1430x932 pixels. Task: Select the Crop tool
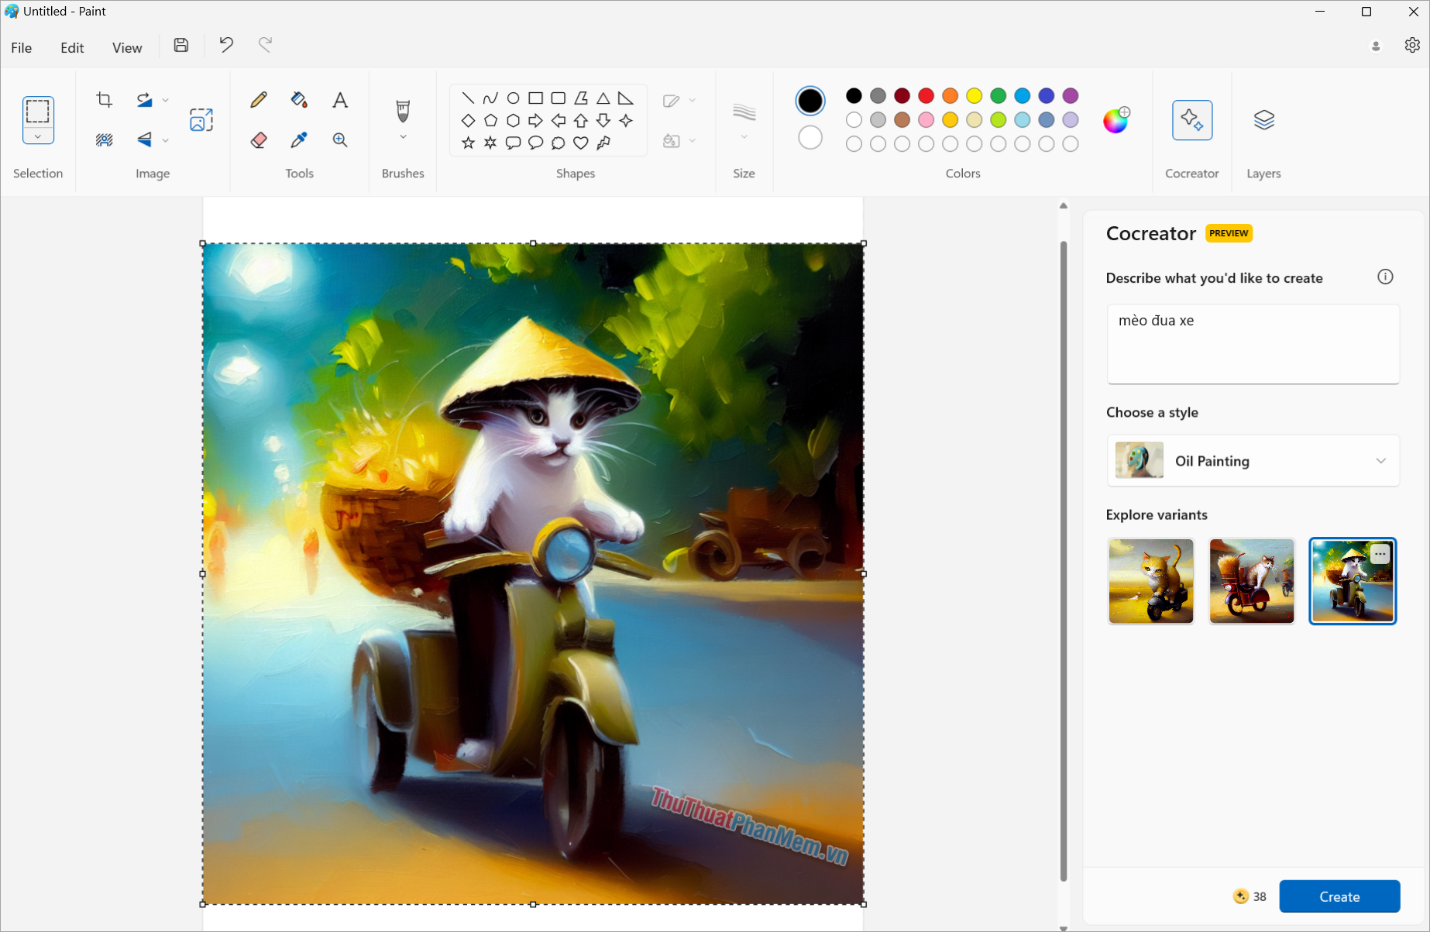(x=104, y=99)
